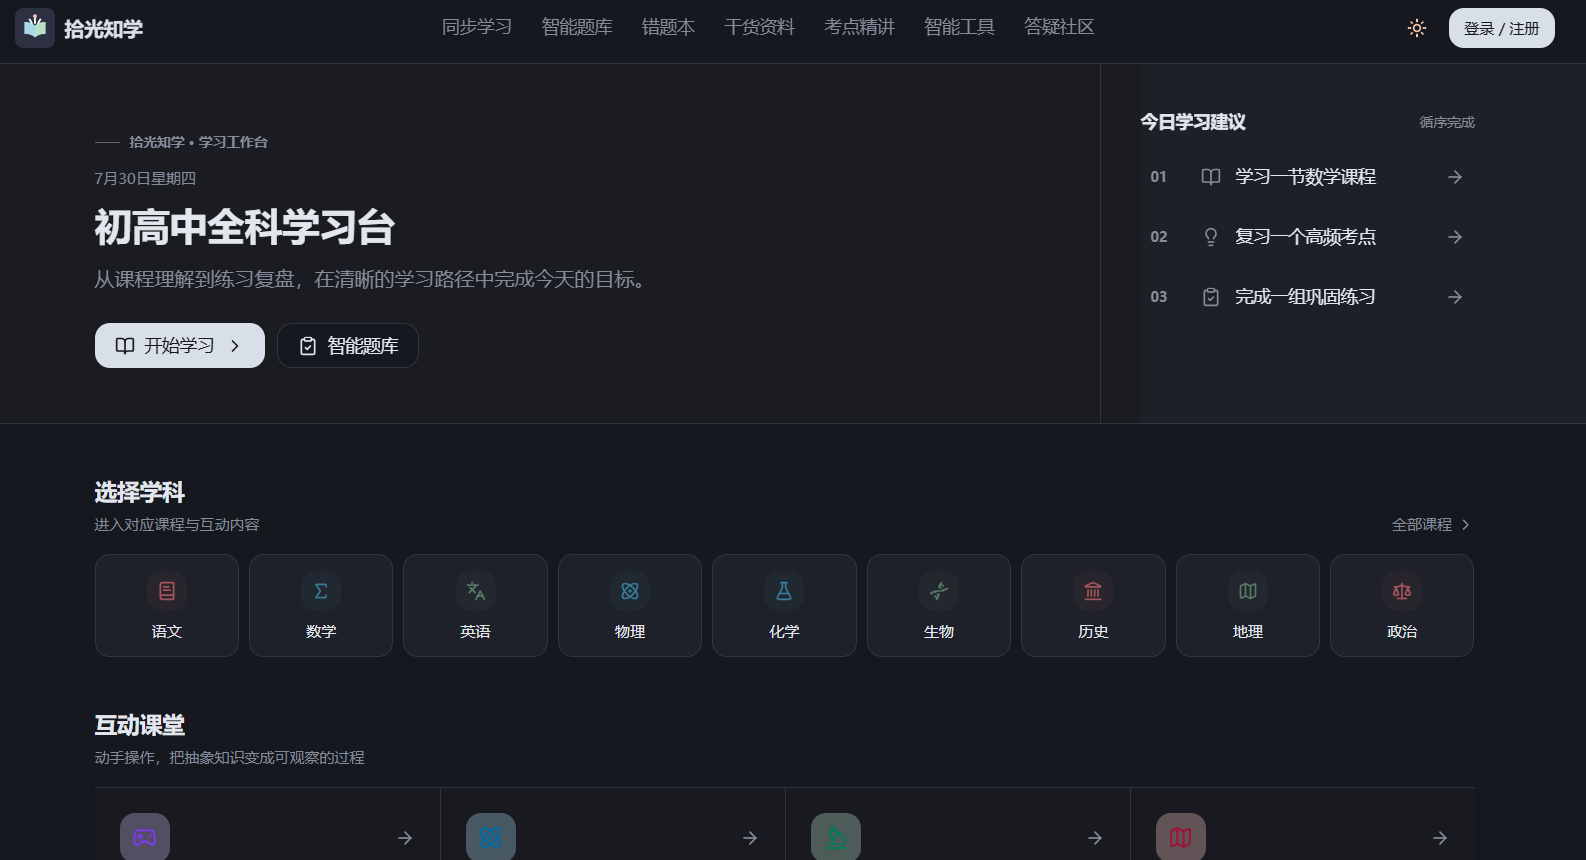Select 考点精讲 in the navigation bar
This screenshot has width=1586, height=860.
coord(859,27)
